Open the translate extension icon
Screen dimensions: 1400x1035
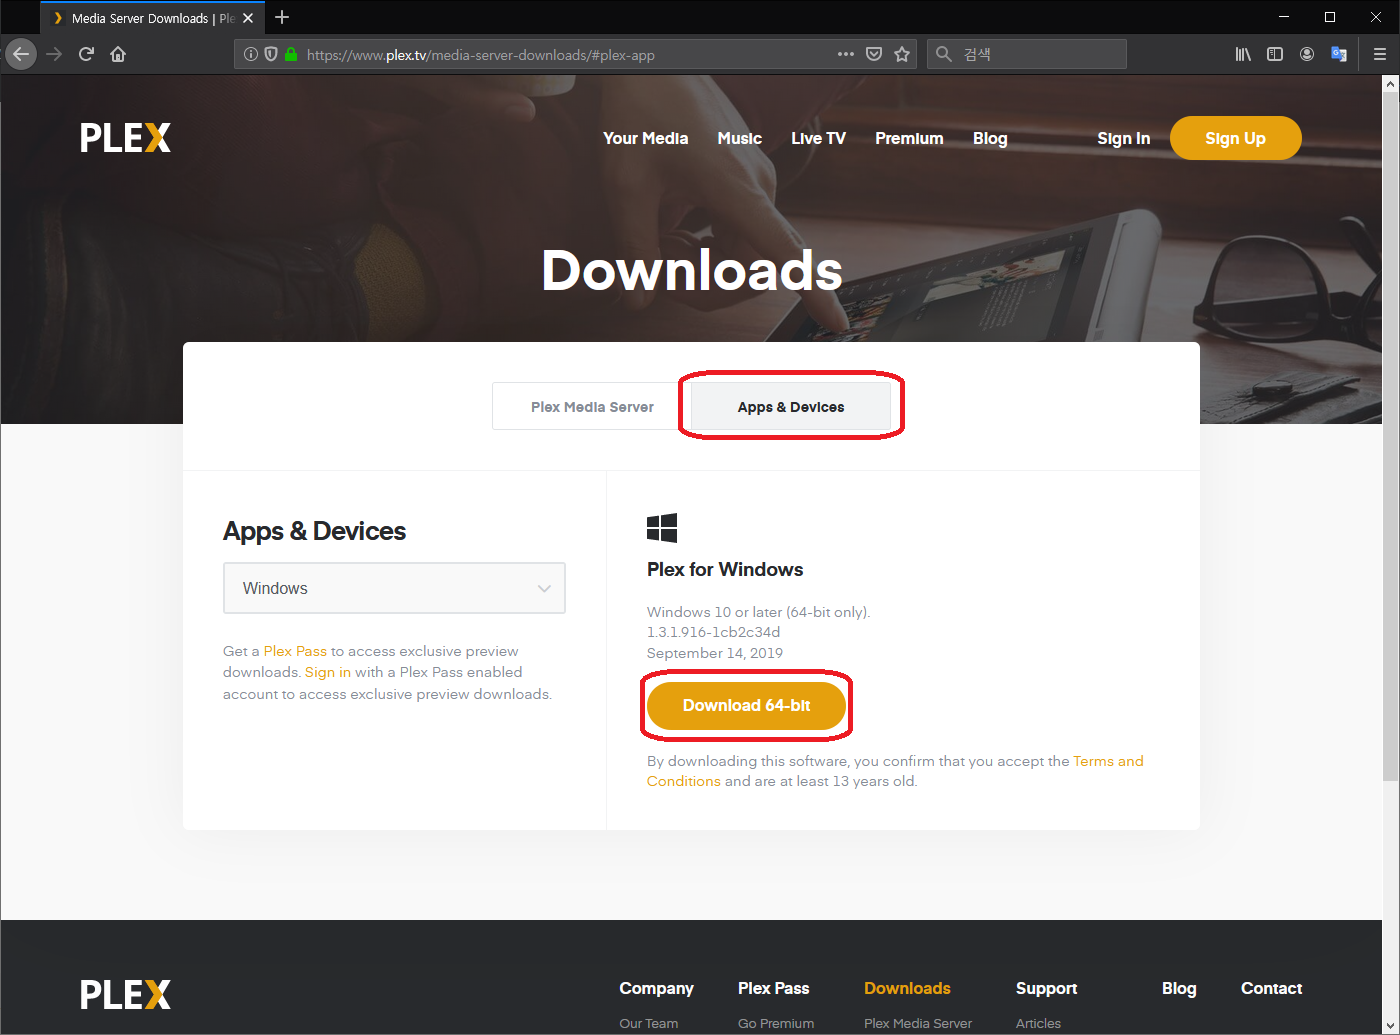tap(1339, 54)
